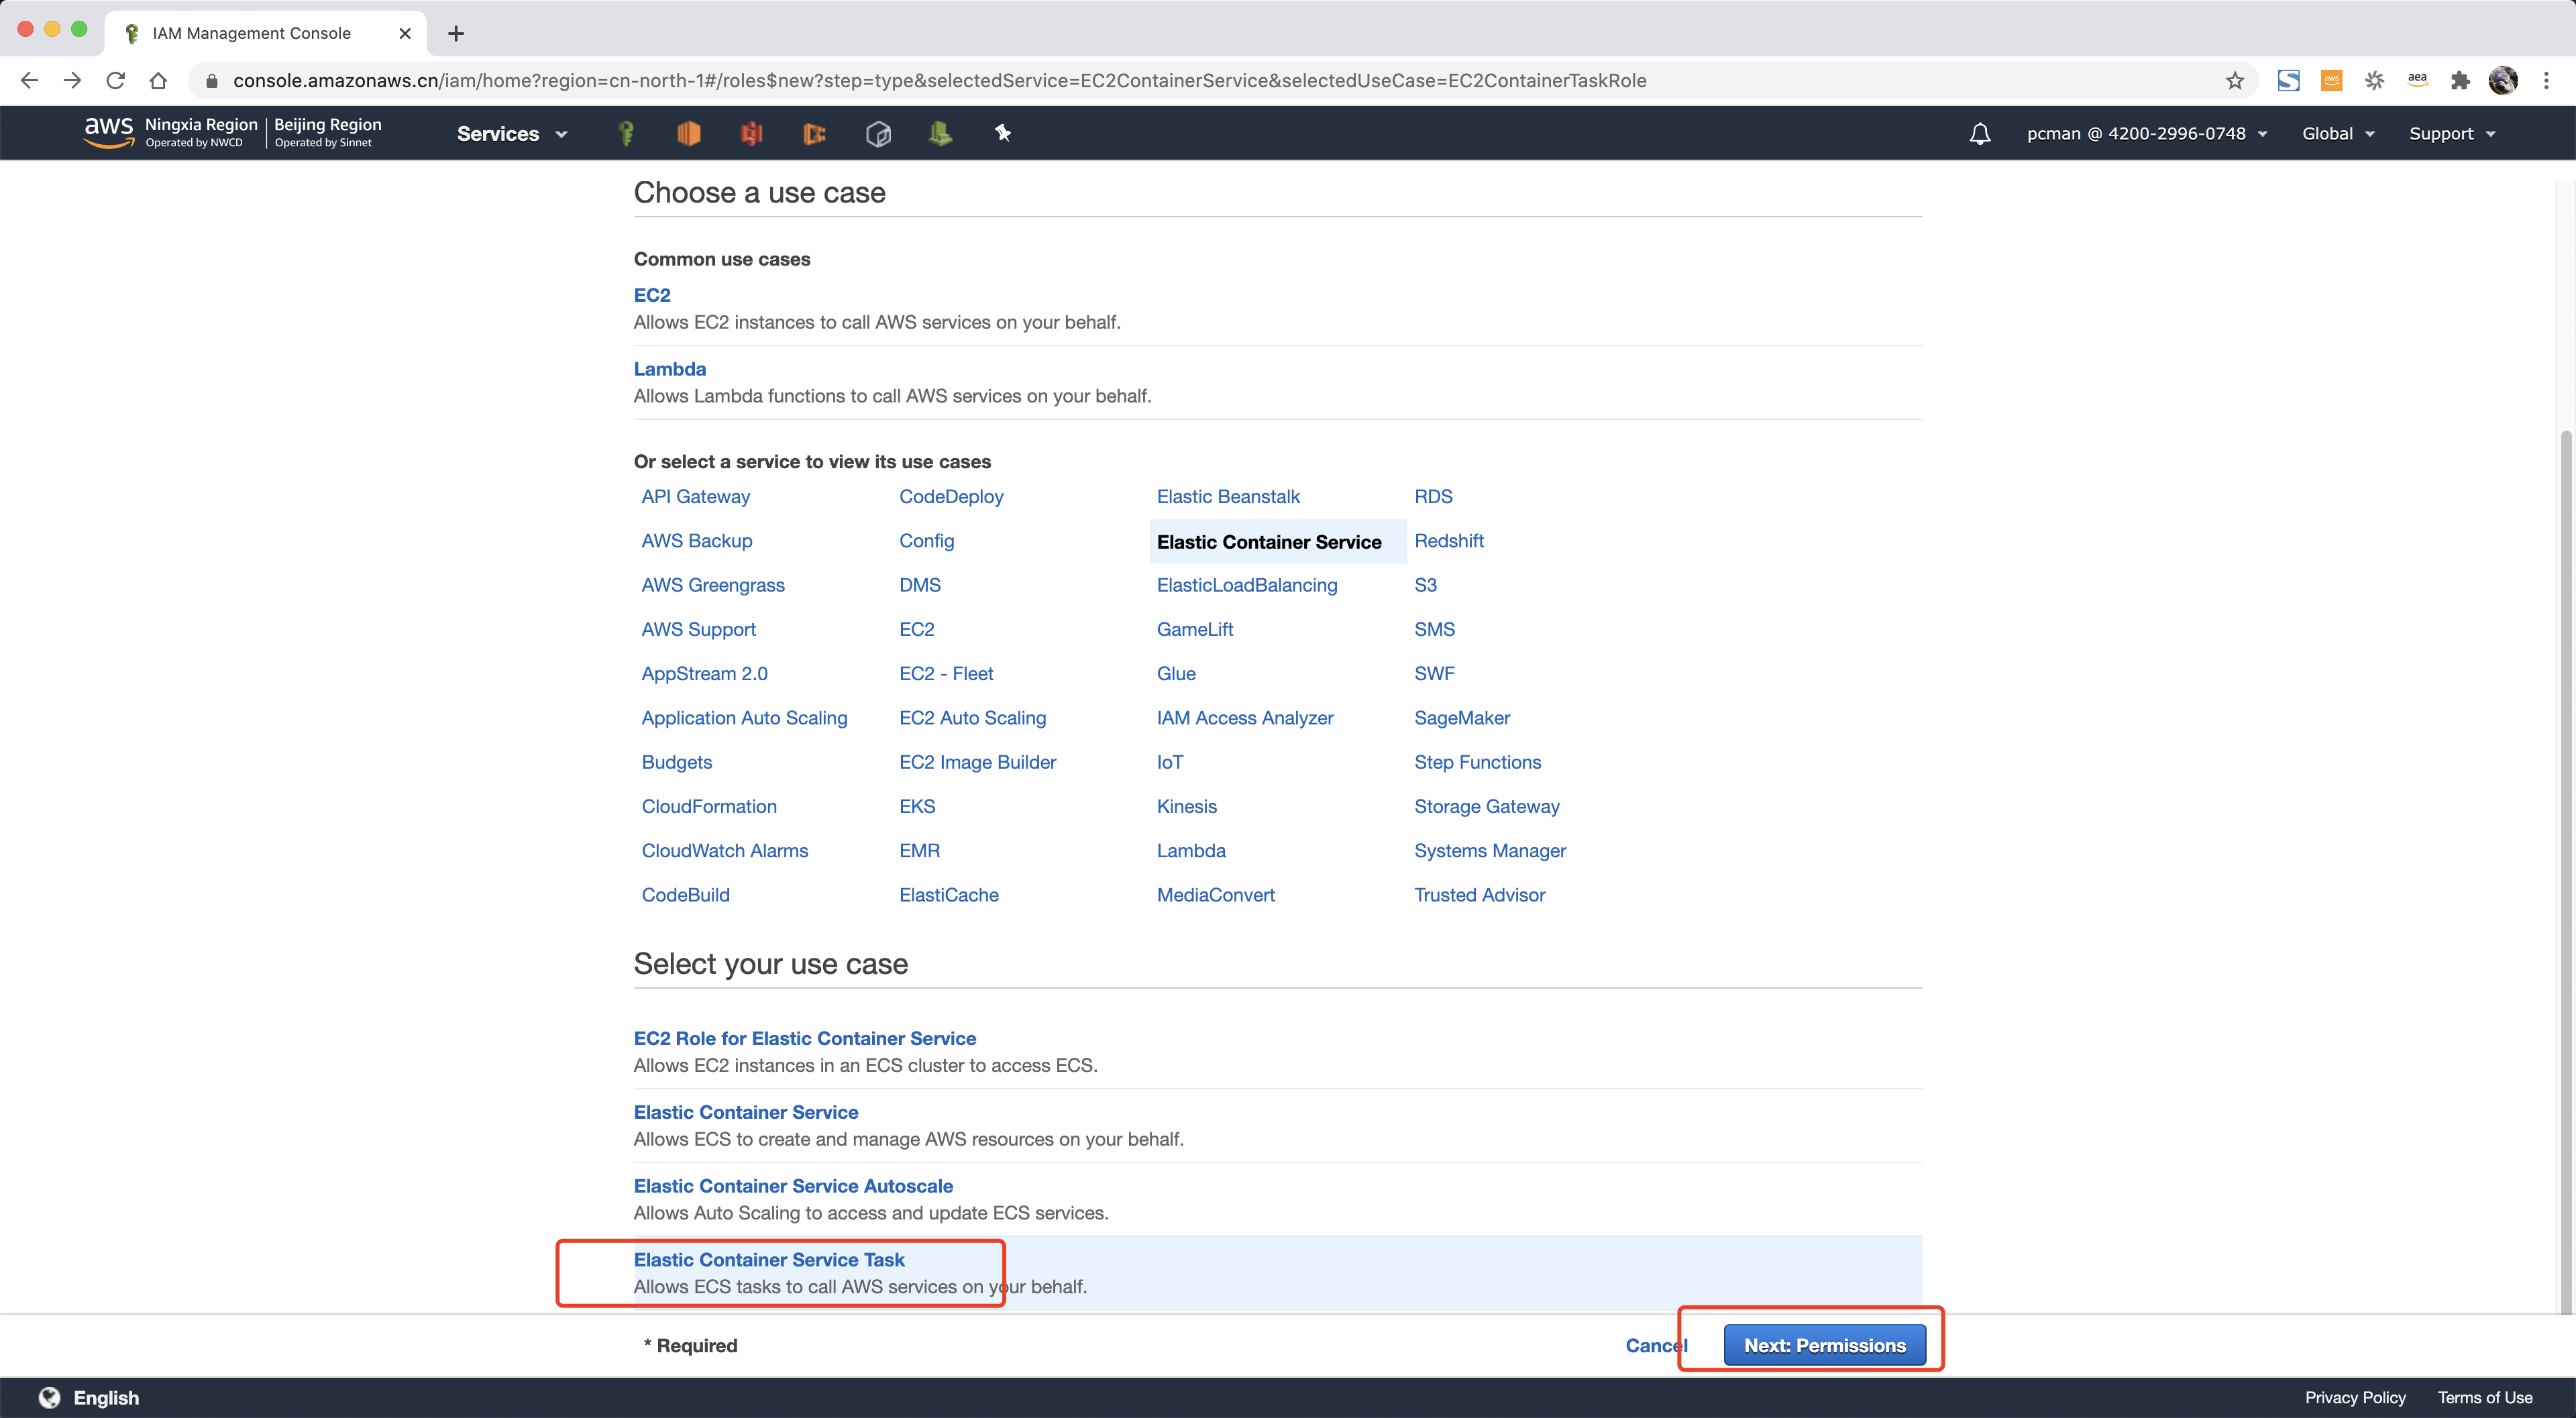2576x1418 pixels.
Task: Open the Chrome profile avatar
Action: (2503, 81)
